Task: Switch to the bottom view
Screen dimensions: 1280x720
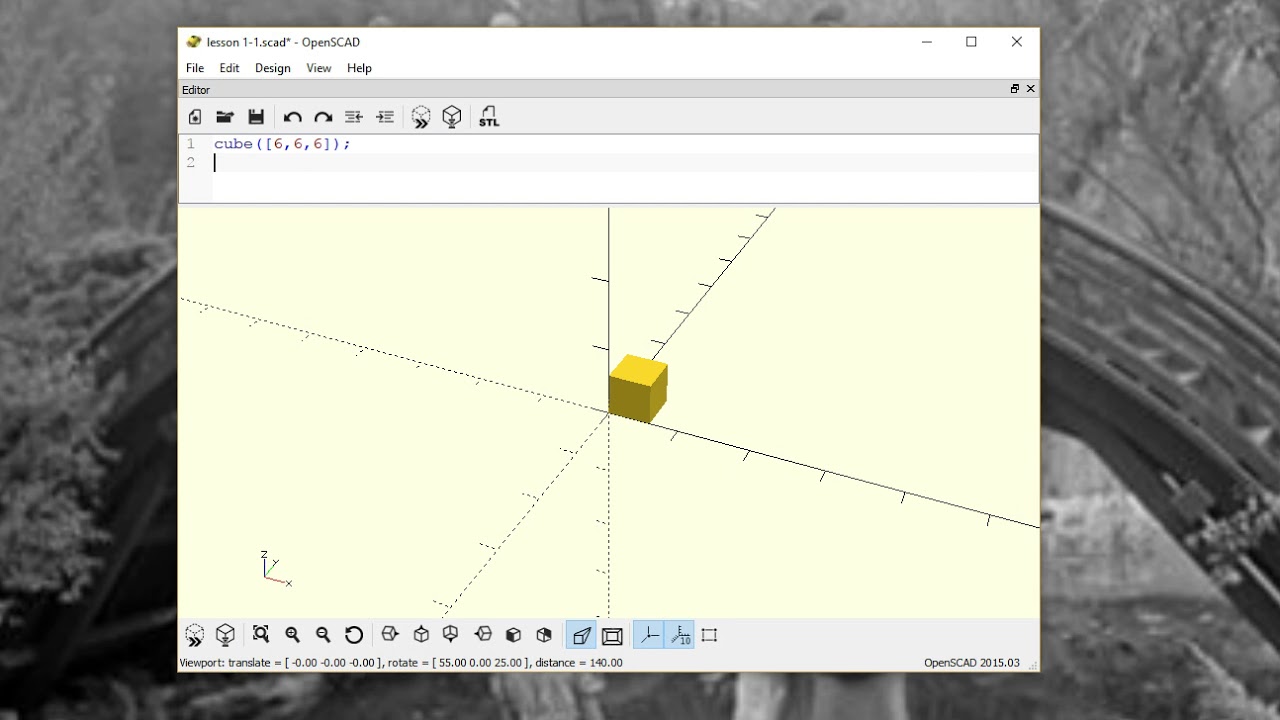Action: coord(451,634)
